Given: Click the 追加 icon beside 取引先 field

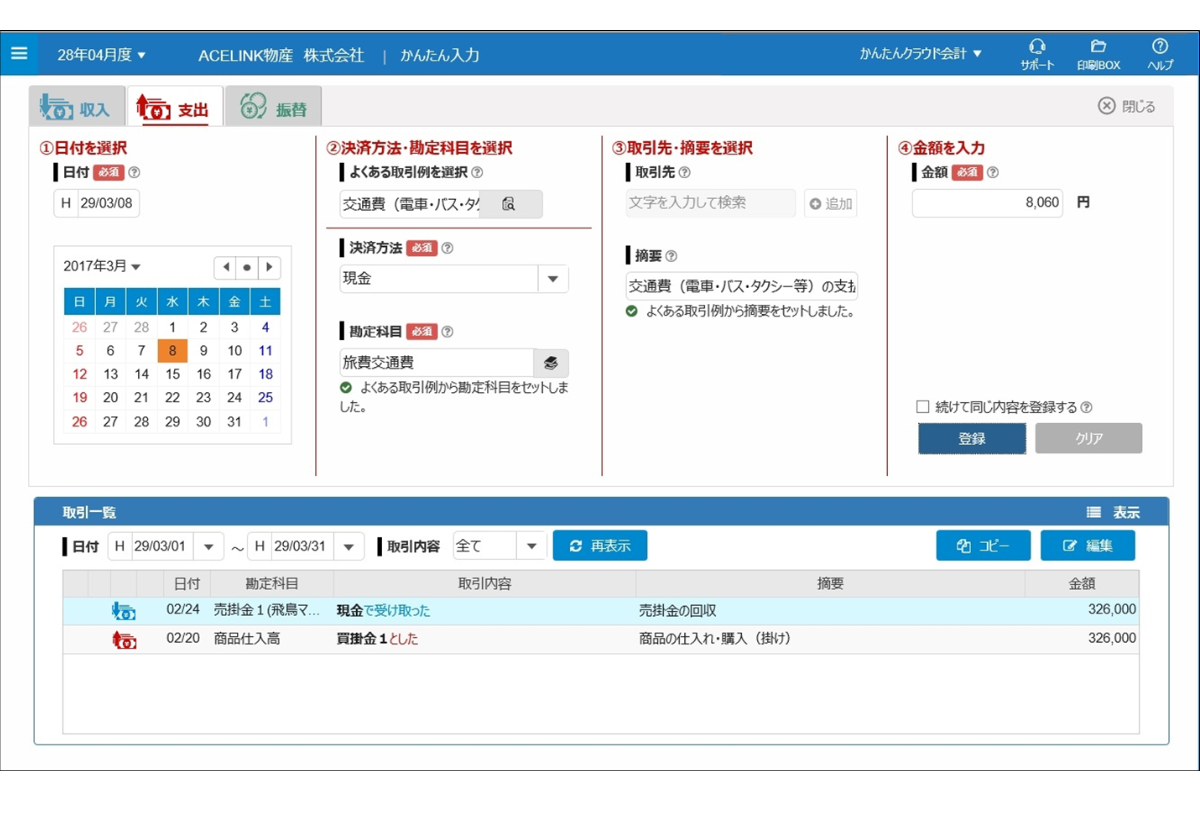Looking at the screenshot, I should (816, 204).
